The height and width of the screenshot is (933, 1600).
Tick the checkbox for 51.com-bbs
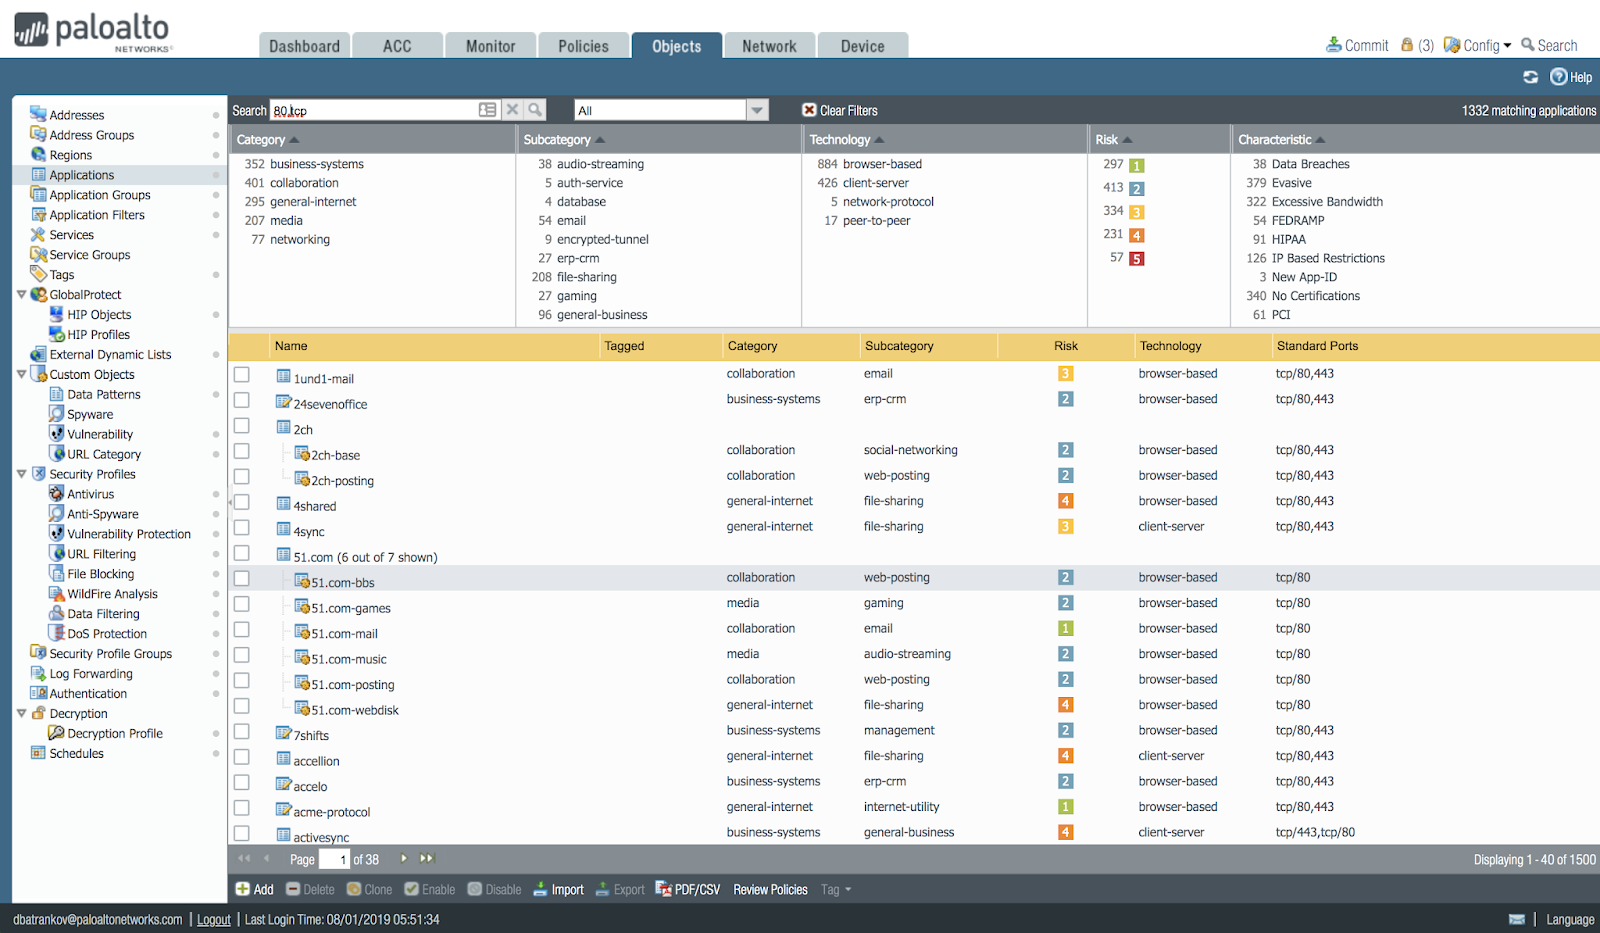pyautogui.click(x=242, y=578)
